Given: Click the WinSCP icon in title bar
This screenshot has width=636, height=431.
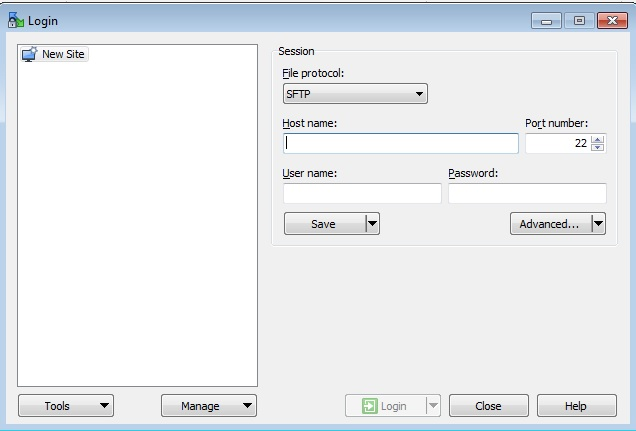Looking at the screenshot, I should (16, 20).
